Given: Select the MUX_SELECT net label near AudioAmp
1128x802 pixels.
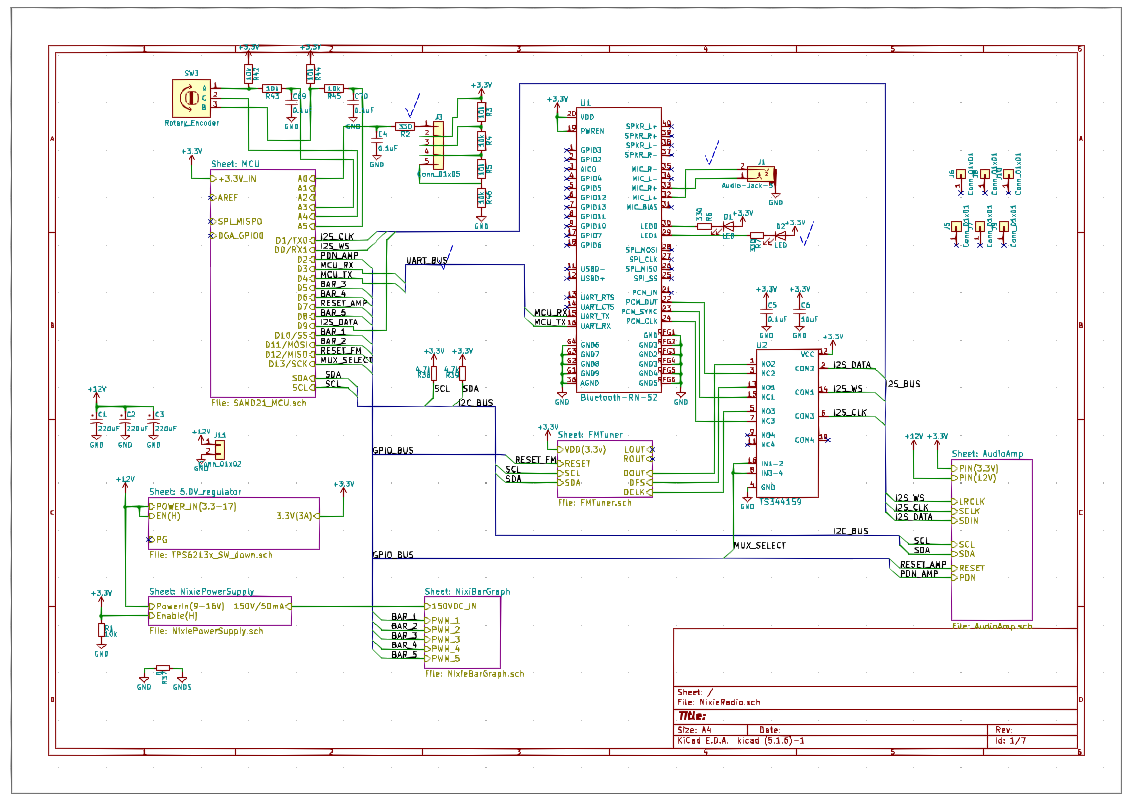Looking at the screenshot, I should [x=759, y=546].
